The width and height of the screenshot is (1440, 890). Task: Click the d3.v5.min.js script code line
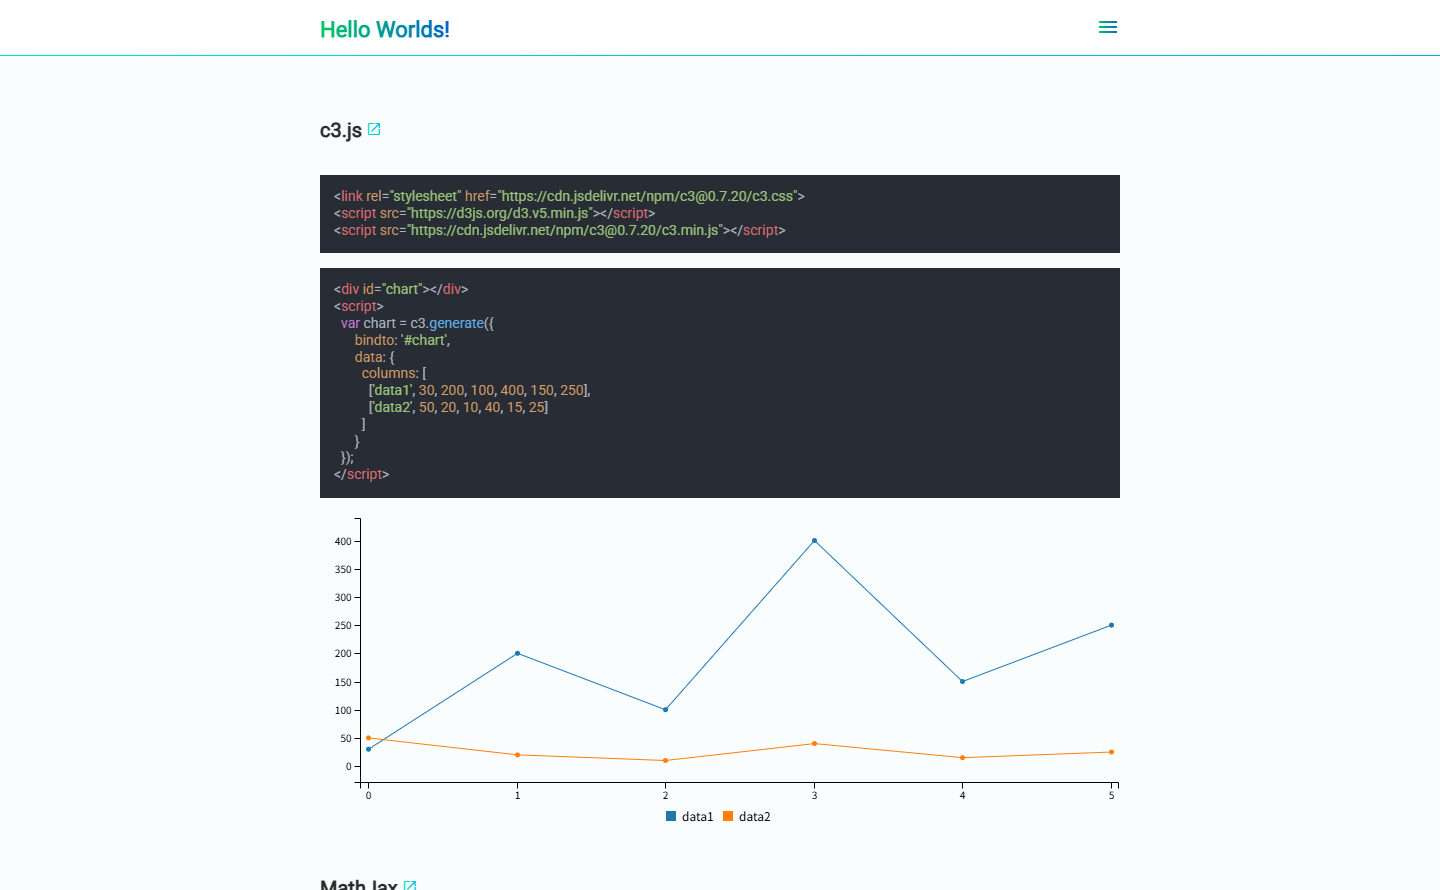click(494, 213)
